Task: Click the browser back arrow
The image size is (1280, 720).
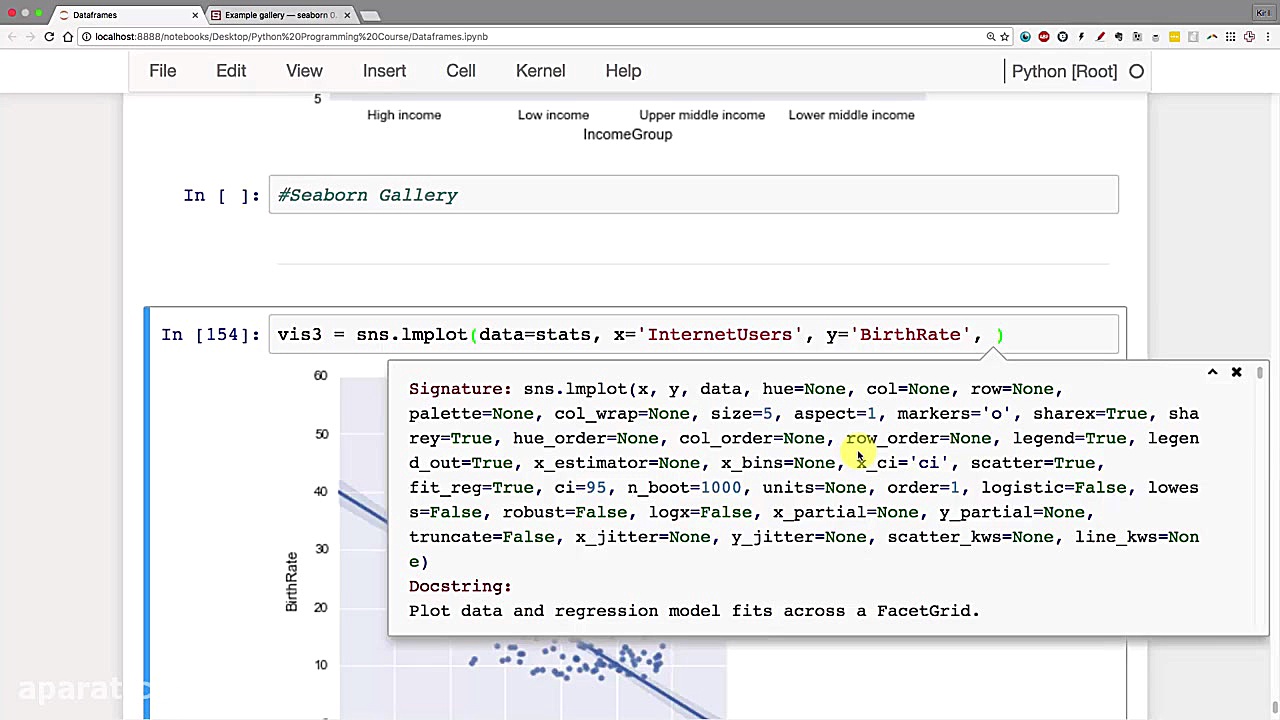Action: pos(13,36)
